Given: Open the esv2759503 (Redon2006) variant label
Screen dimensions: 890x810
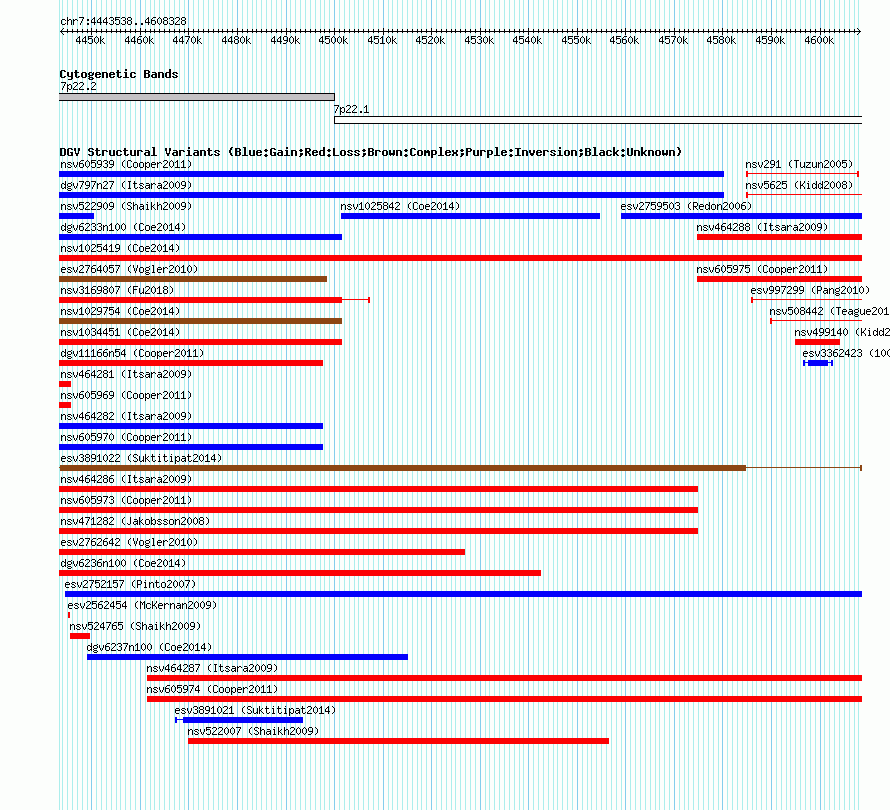Looking at the screenshot, I should click(x=686, y=206).
